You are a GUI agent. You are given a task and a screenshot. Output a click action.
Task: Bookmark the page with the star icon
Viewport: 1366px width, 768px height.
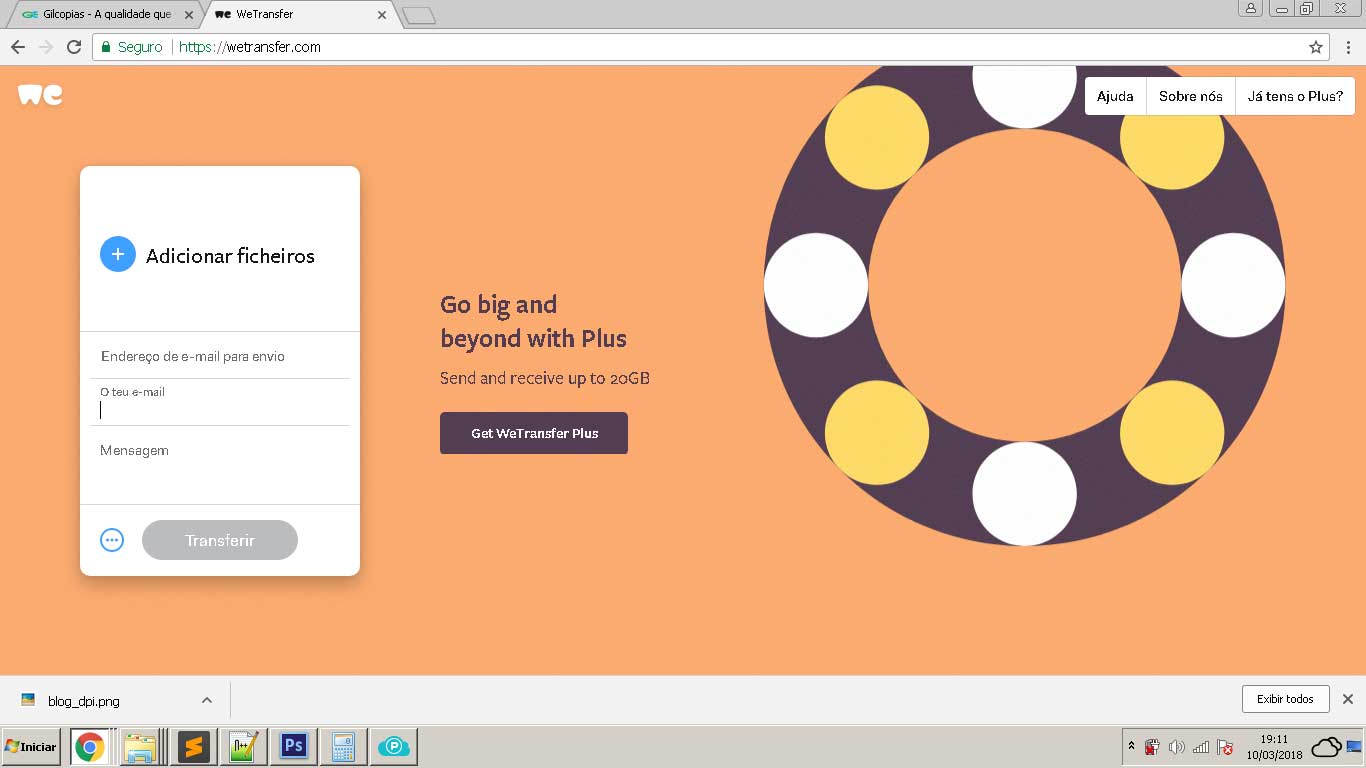pos(1316,47)
